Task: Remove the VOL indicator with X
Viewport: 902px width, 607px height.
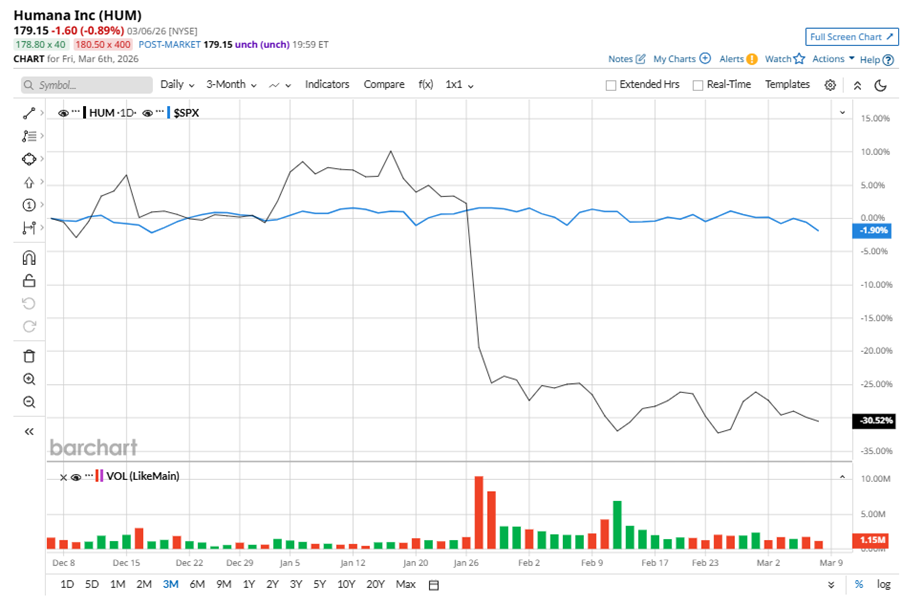Action: click(x=63, y=477)
